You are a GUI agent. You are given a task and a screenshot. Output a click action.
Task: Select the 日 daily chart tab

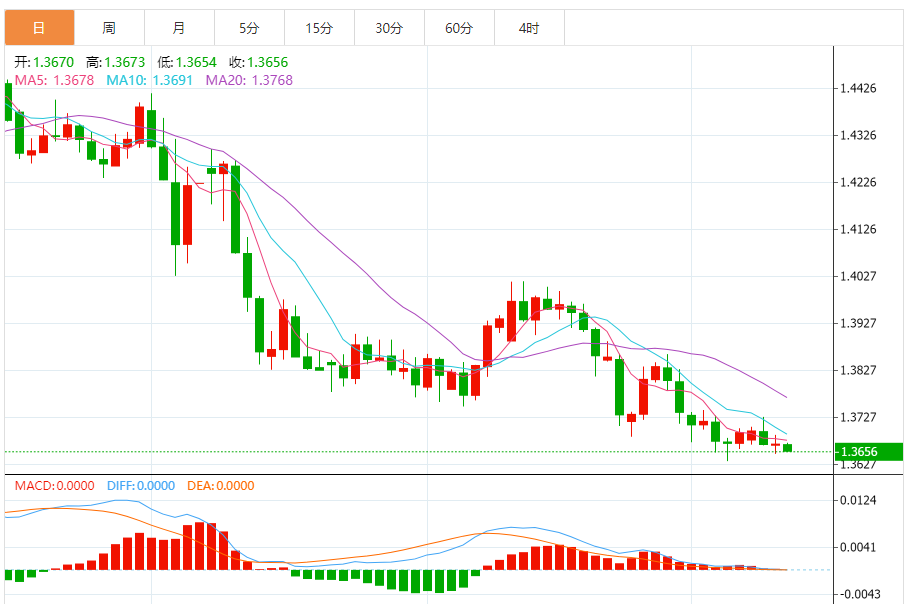tap(39, 28)
